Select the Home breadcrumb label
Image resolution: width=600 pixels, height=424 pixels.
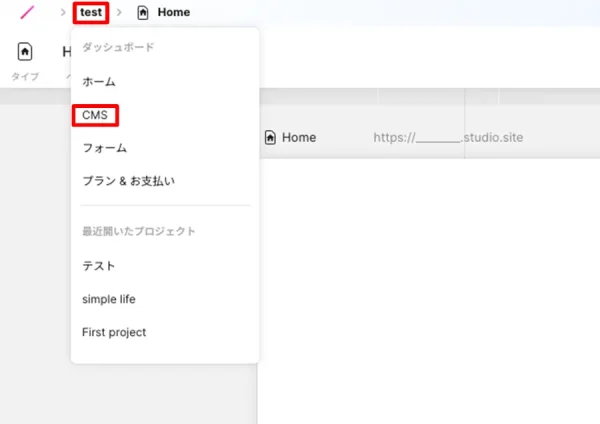(174, 12)
